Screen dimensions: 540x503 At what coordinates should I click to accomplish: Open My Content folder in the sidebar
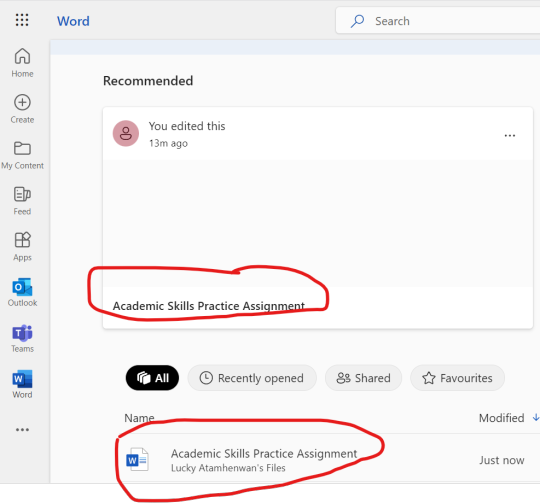click(x=22, y=155)
